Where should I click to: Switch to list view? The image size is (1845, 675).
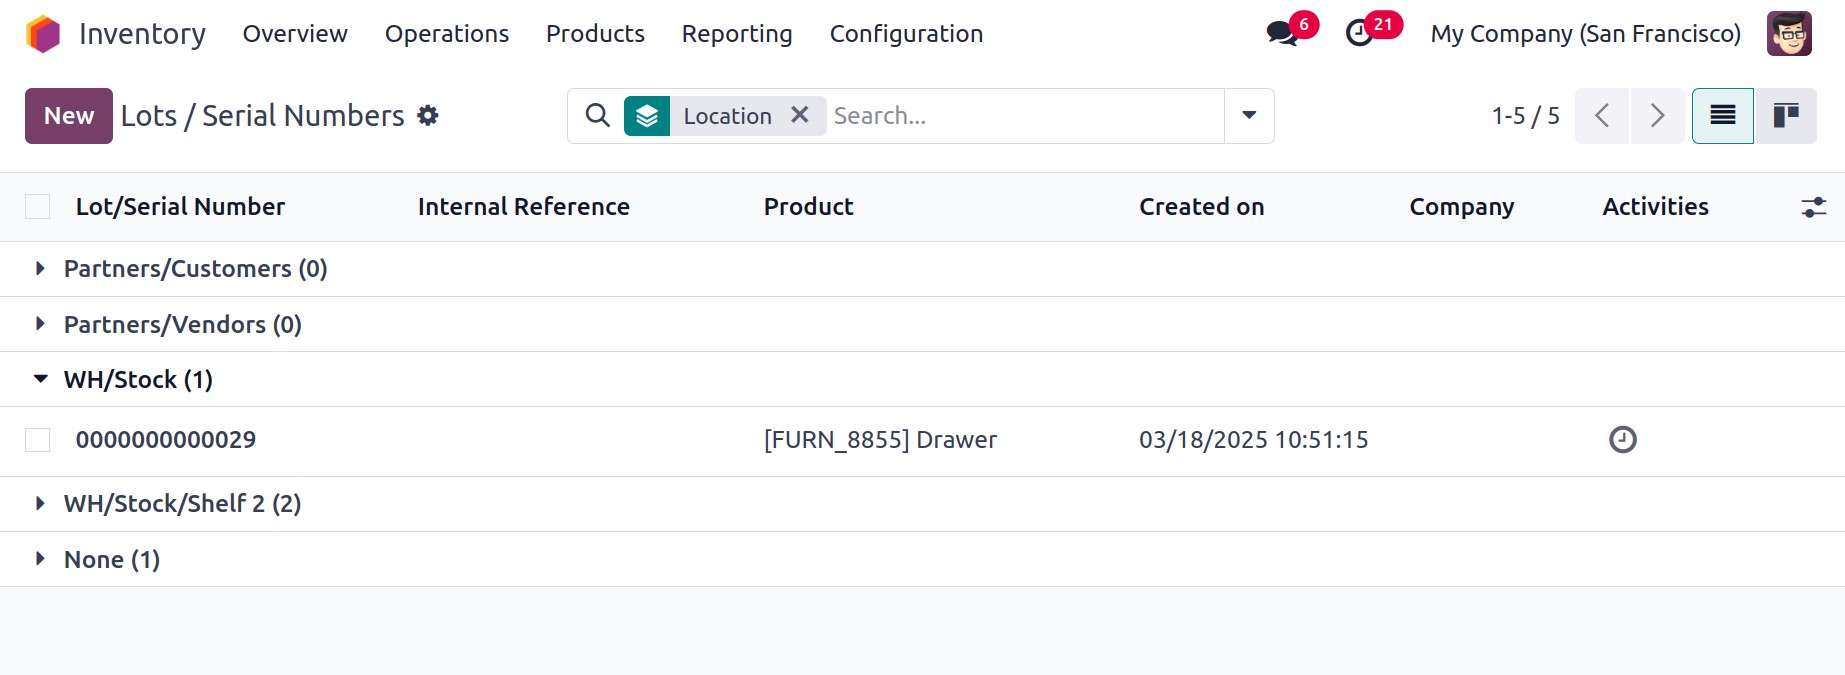coord(1722,116)
